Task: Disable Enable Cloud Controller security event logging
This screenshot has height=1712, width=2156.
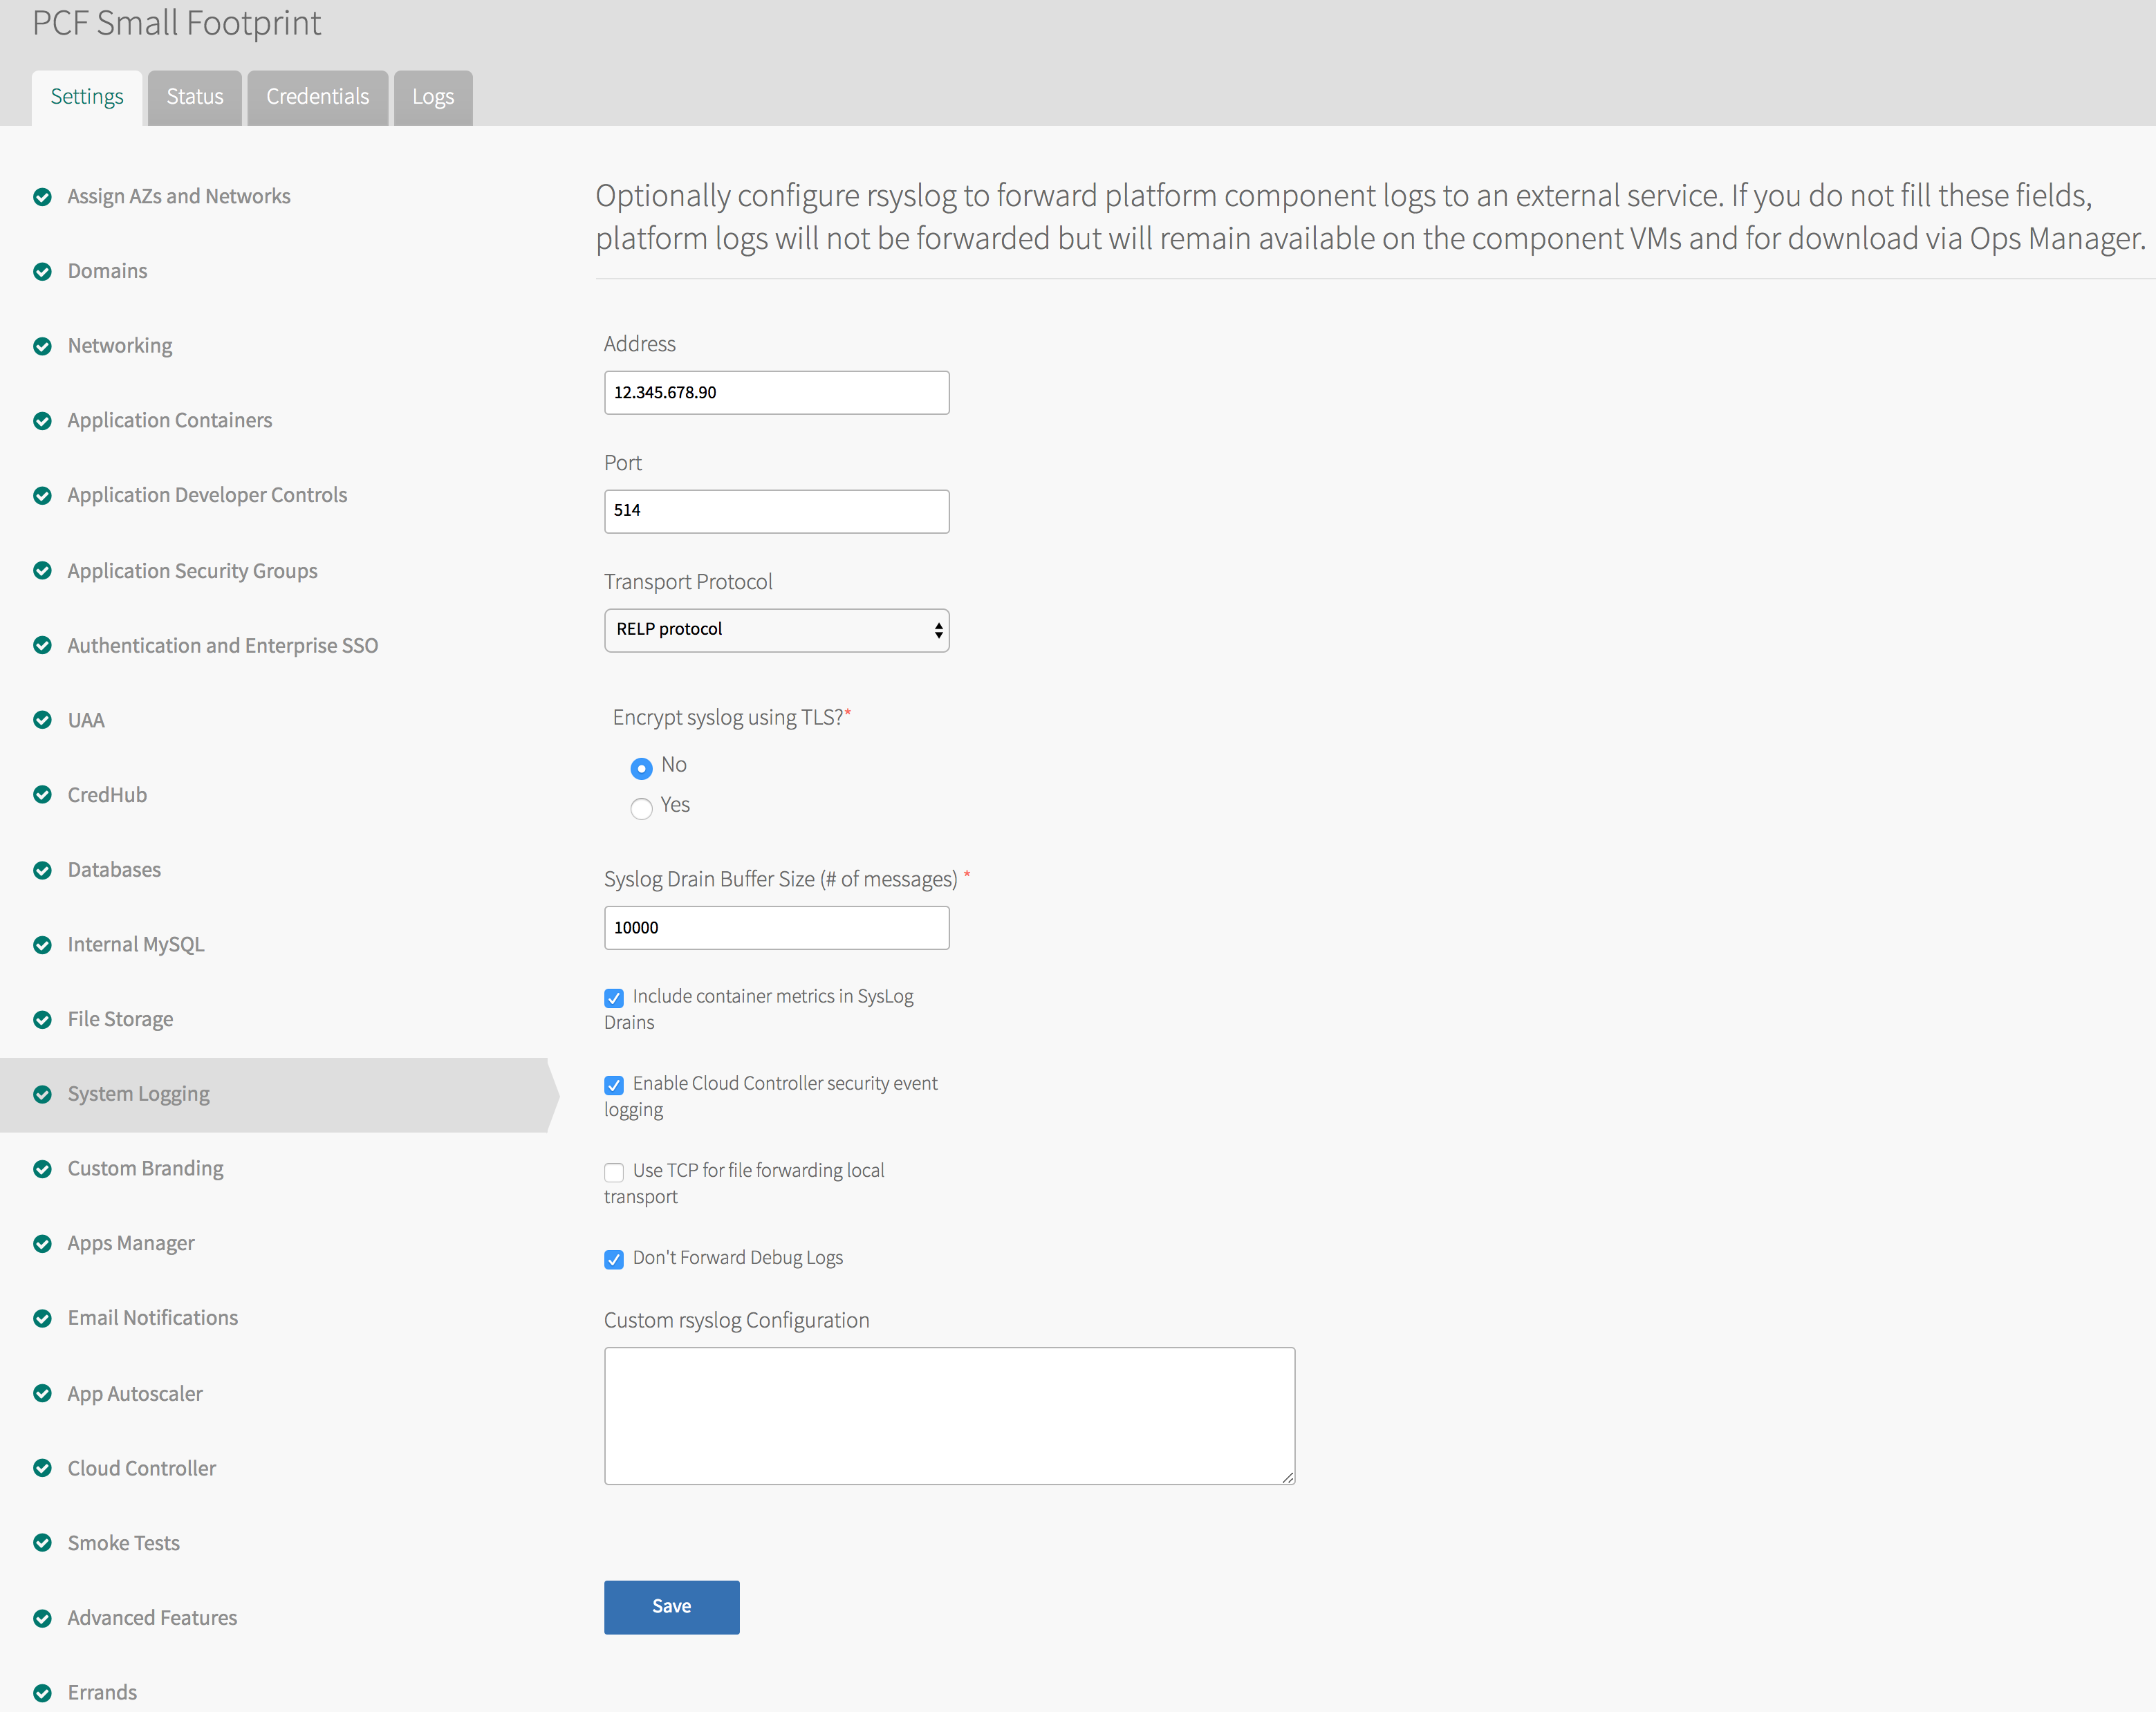Action: (x=614, y=1085)
